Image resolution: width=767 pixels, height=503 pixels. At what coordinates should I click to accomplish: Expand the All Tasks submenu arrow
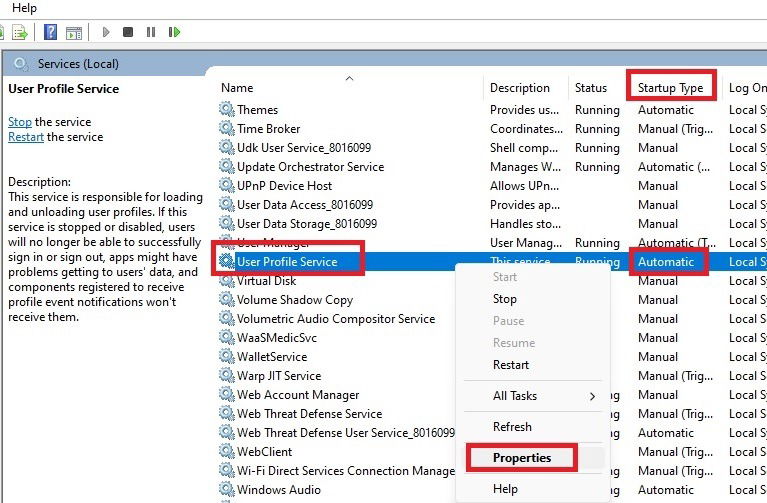tap(592, 396)
